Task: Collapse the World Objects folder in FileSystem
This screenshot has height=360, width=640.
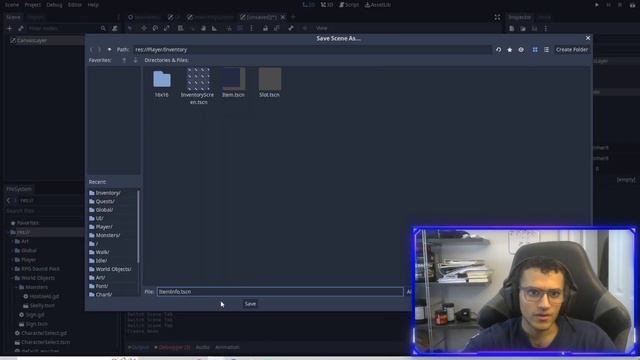Action: 12,278
